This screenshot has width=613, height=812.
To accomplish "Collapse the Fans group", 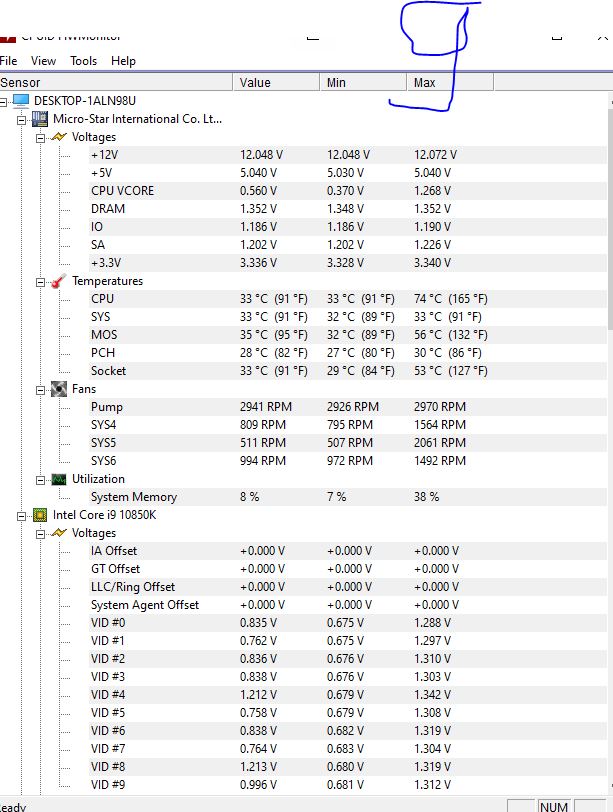I will click(x=40, y=390).
